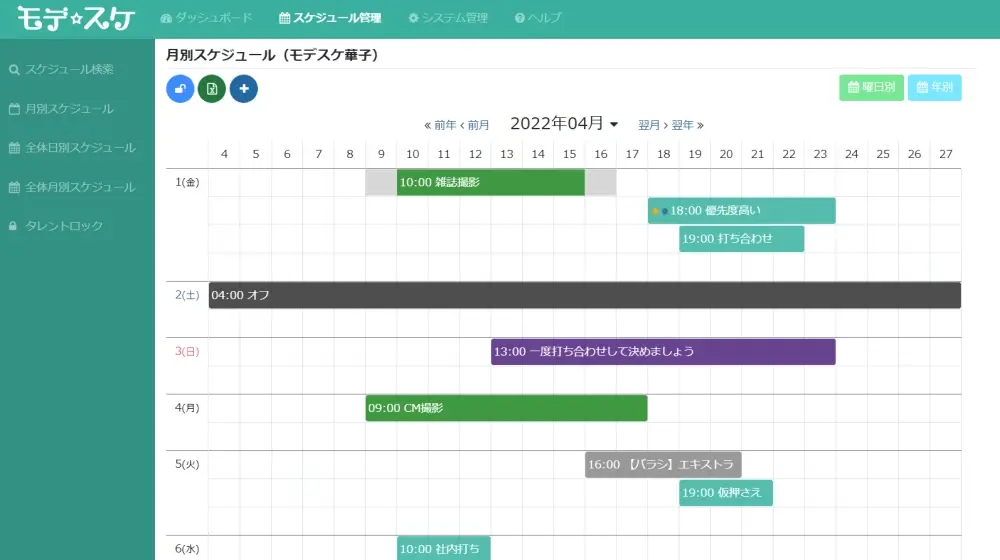Switch to the 年別 view
The width and height of the screenshot is (1000, 560).
click(x=934, y=87)
